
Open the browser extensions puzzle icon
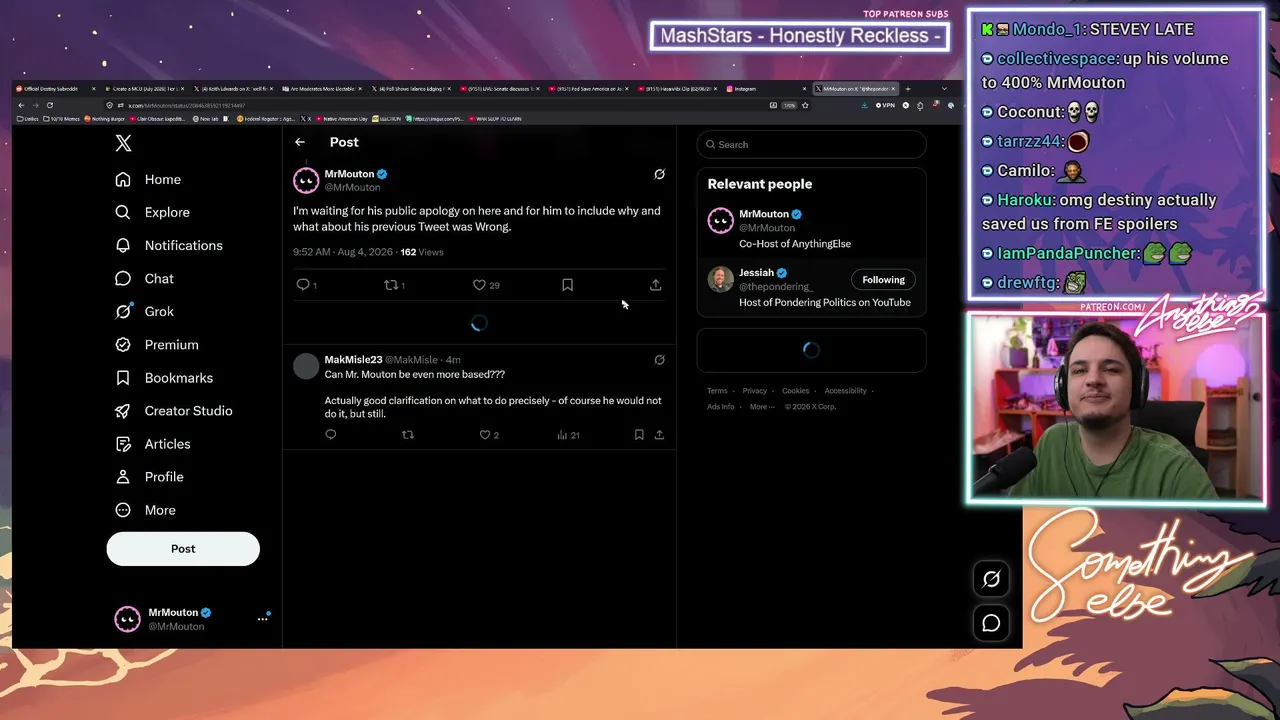pyautogui.click(x=920, y=105)
